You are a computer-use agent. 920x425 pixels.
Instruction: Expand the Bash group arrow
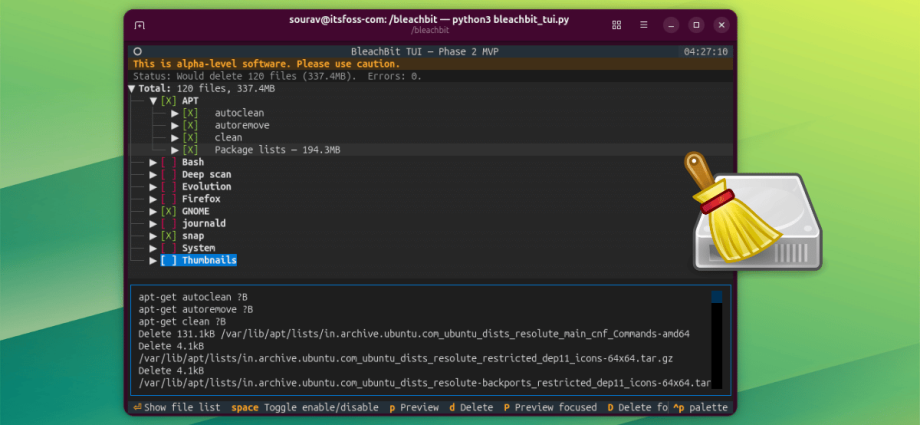153,163
